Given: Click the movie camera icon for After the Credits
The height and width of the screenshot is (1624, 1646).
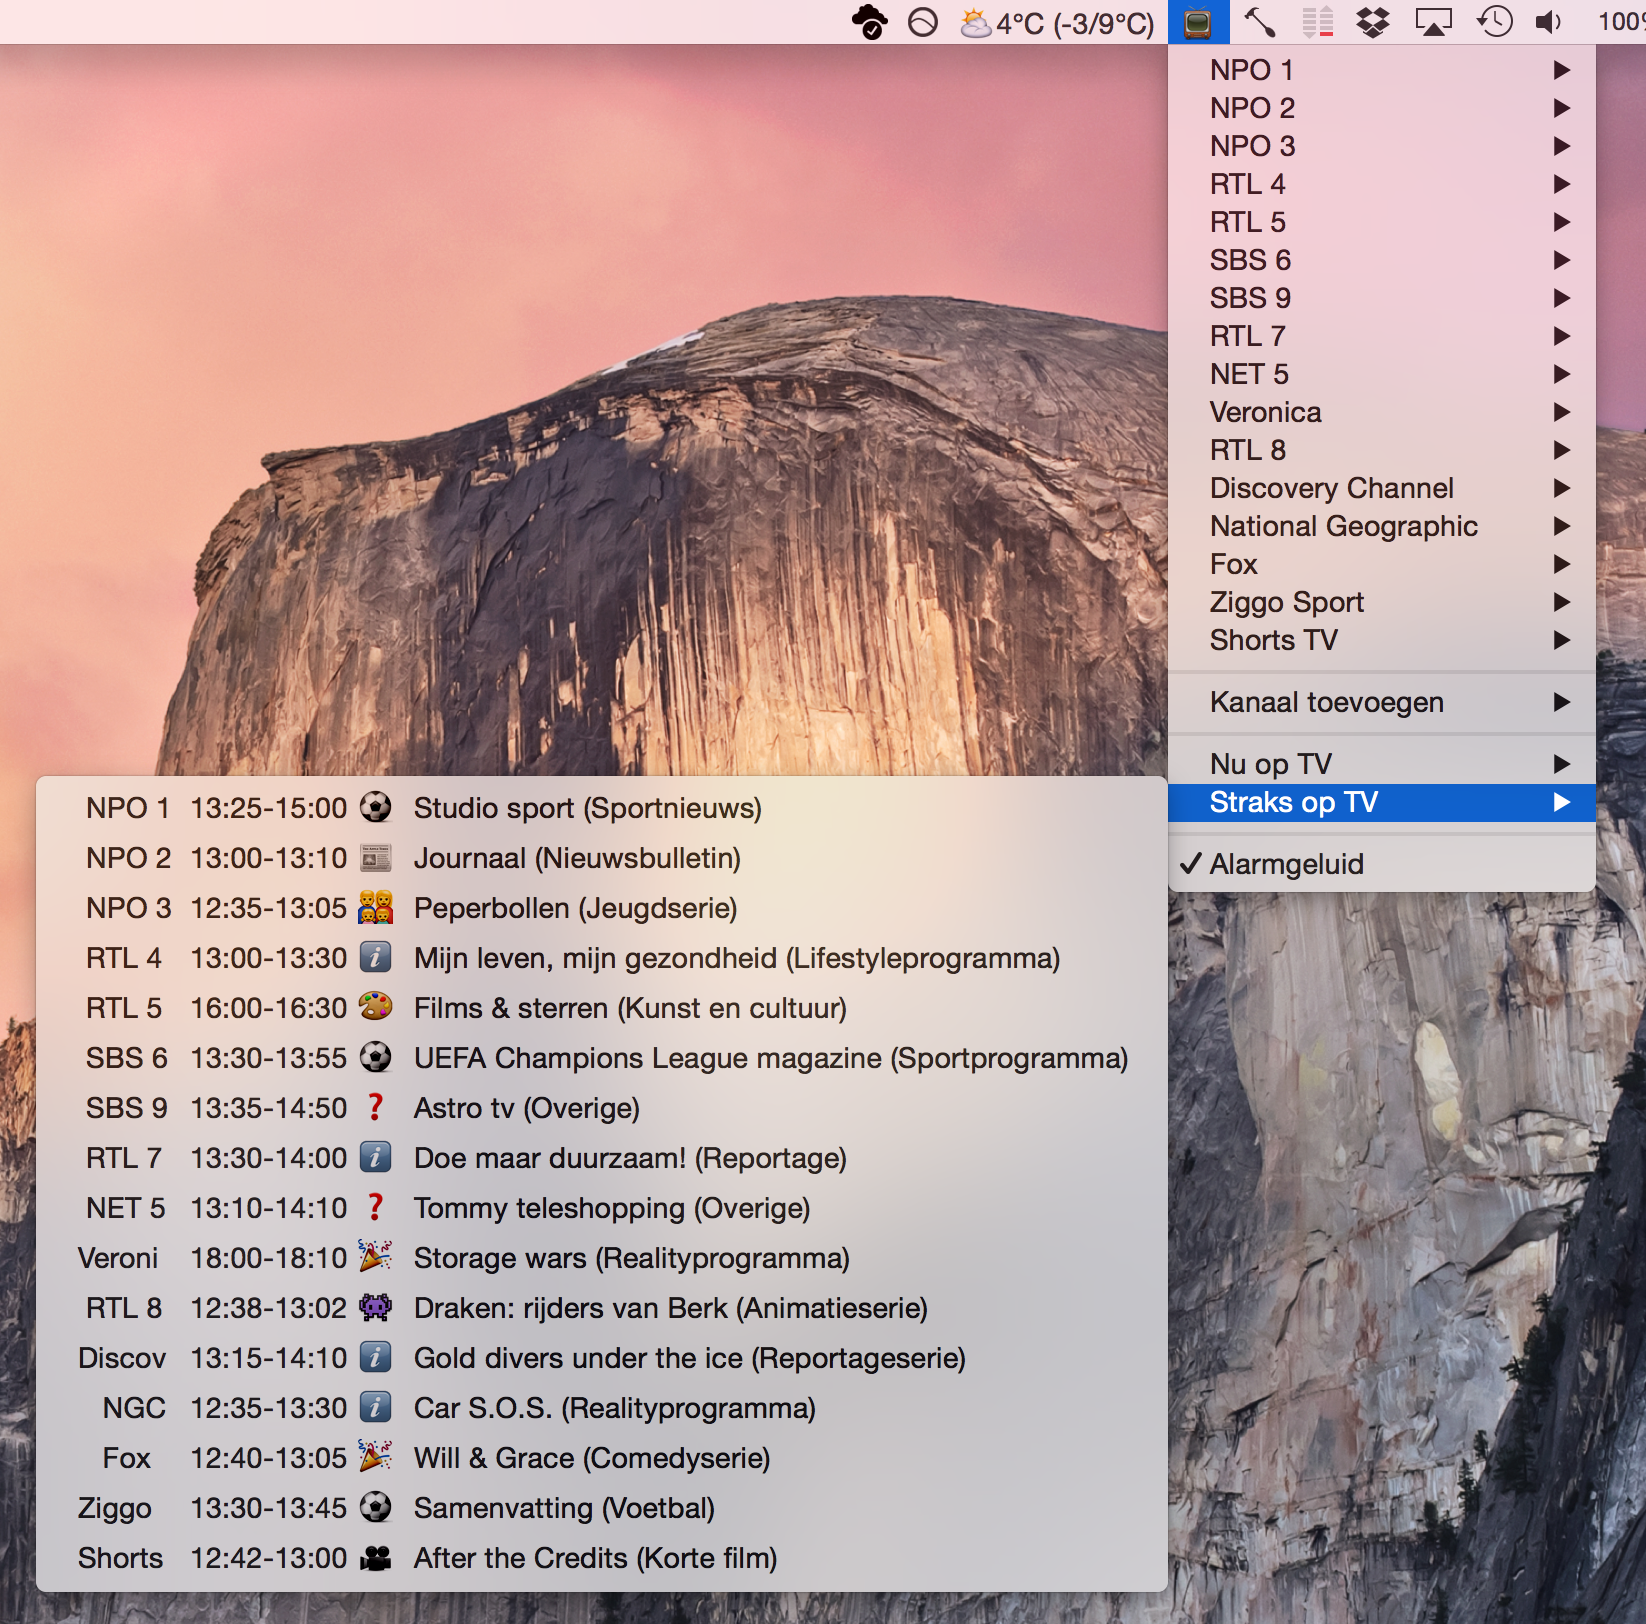Looking at the screenshot, I should point(375,1558).
